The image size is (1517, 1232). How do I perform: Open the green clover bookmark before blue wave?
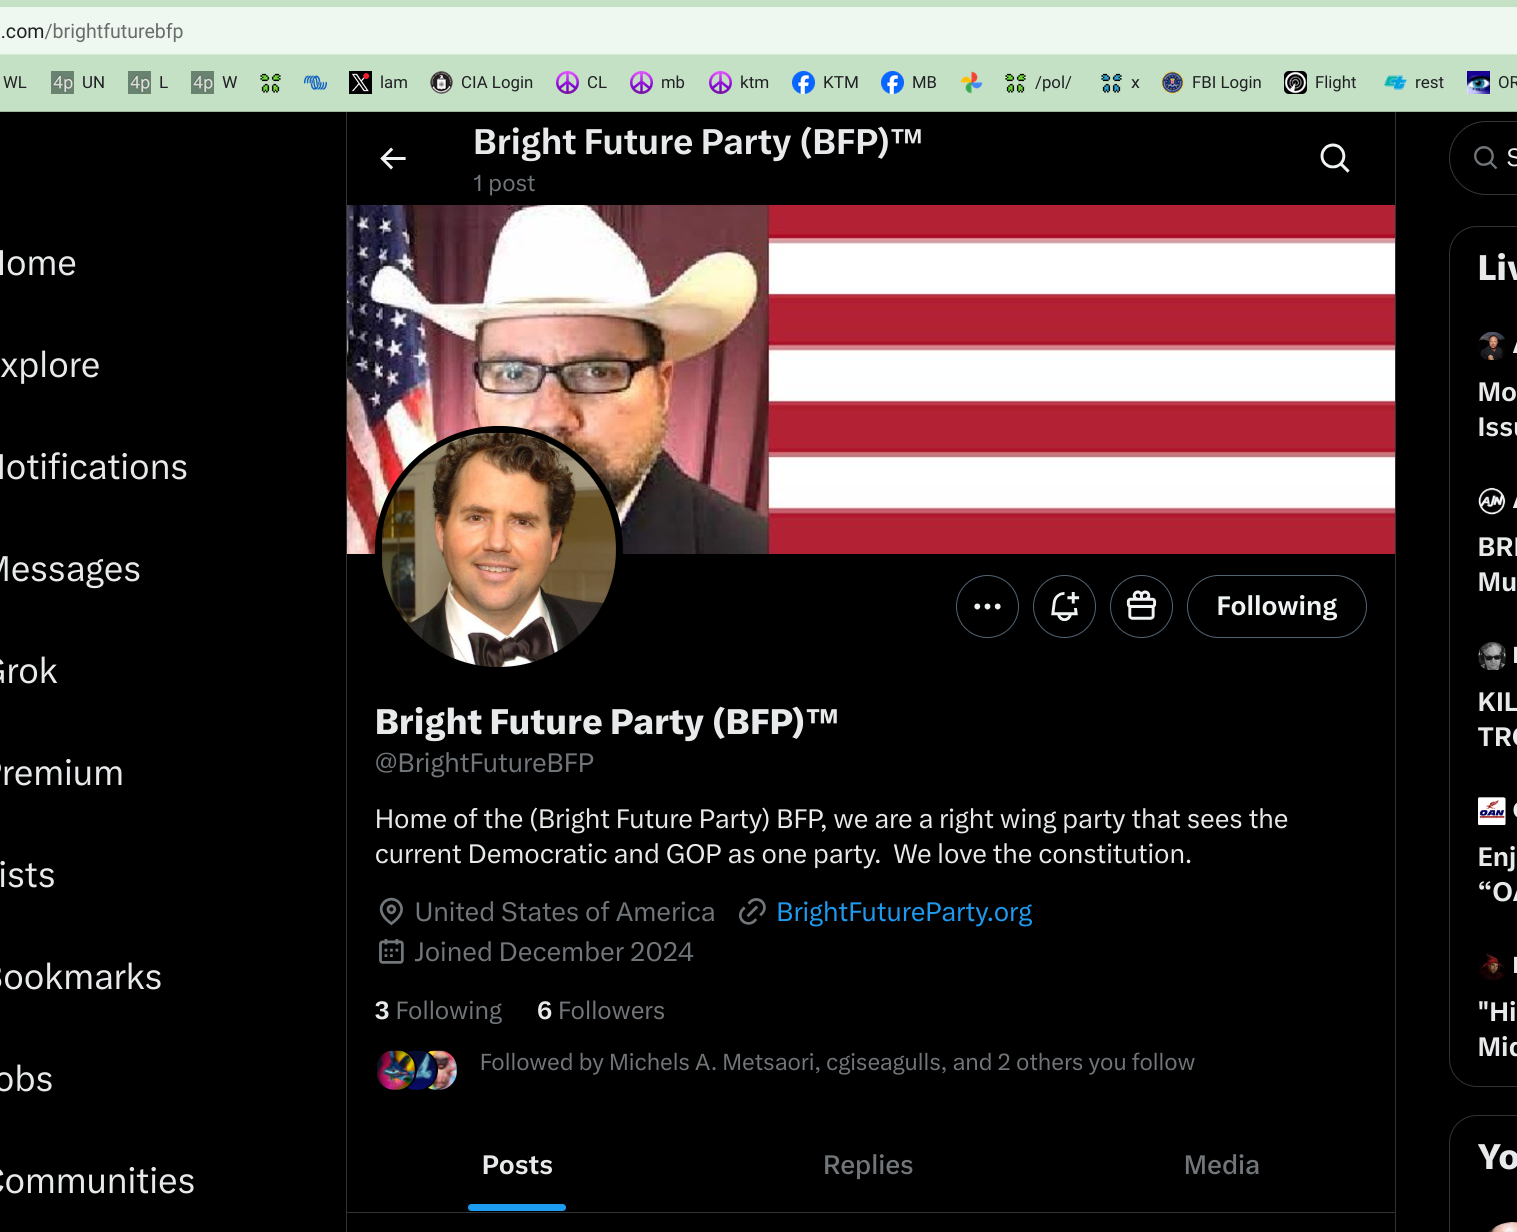(270, 82)
